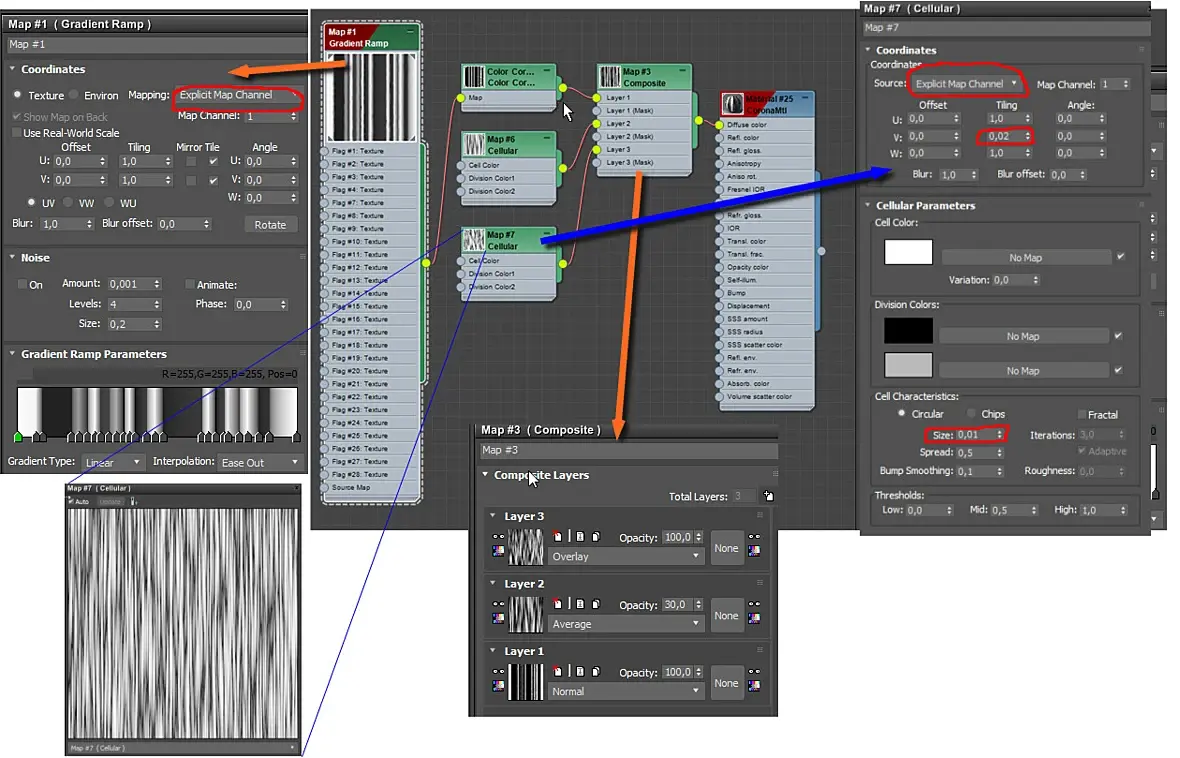Click the white Cell Color swatch
This screenshot has height=758, width=1180.
coord(908,252)
